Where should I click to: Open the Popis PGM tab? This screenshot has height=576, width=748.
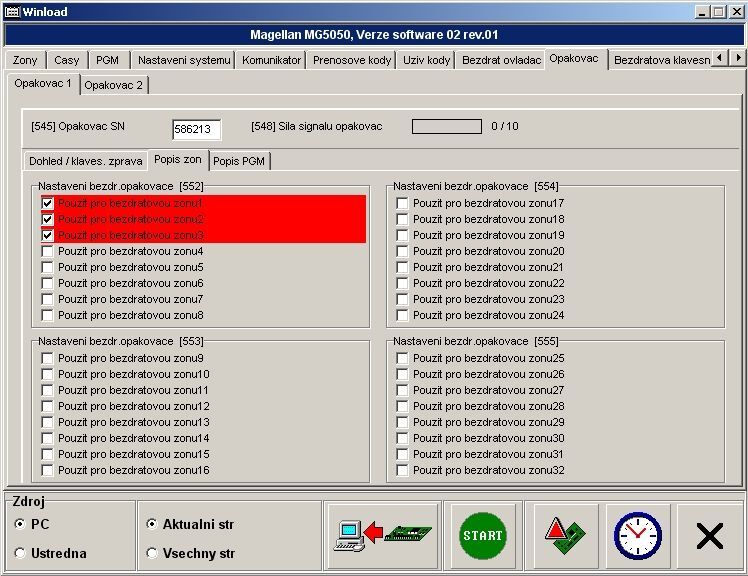(240, 161)
